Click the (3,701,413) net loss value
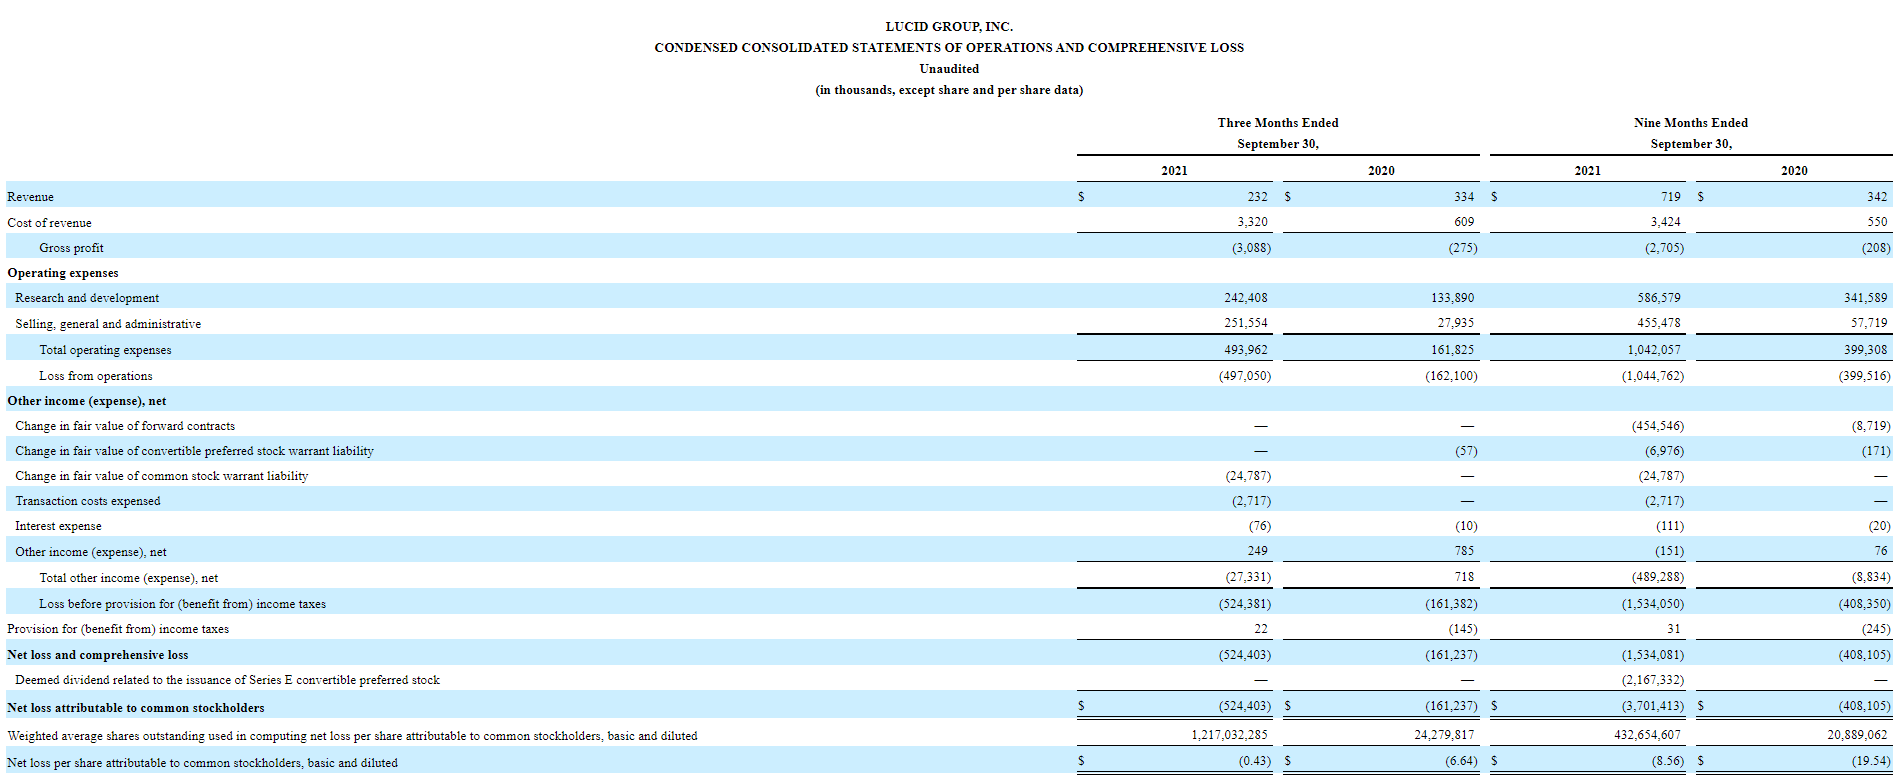 1652,706
